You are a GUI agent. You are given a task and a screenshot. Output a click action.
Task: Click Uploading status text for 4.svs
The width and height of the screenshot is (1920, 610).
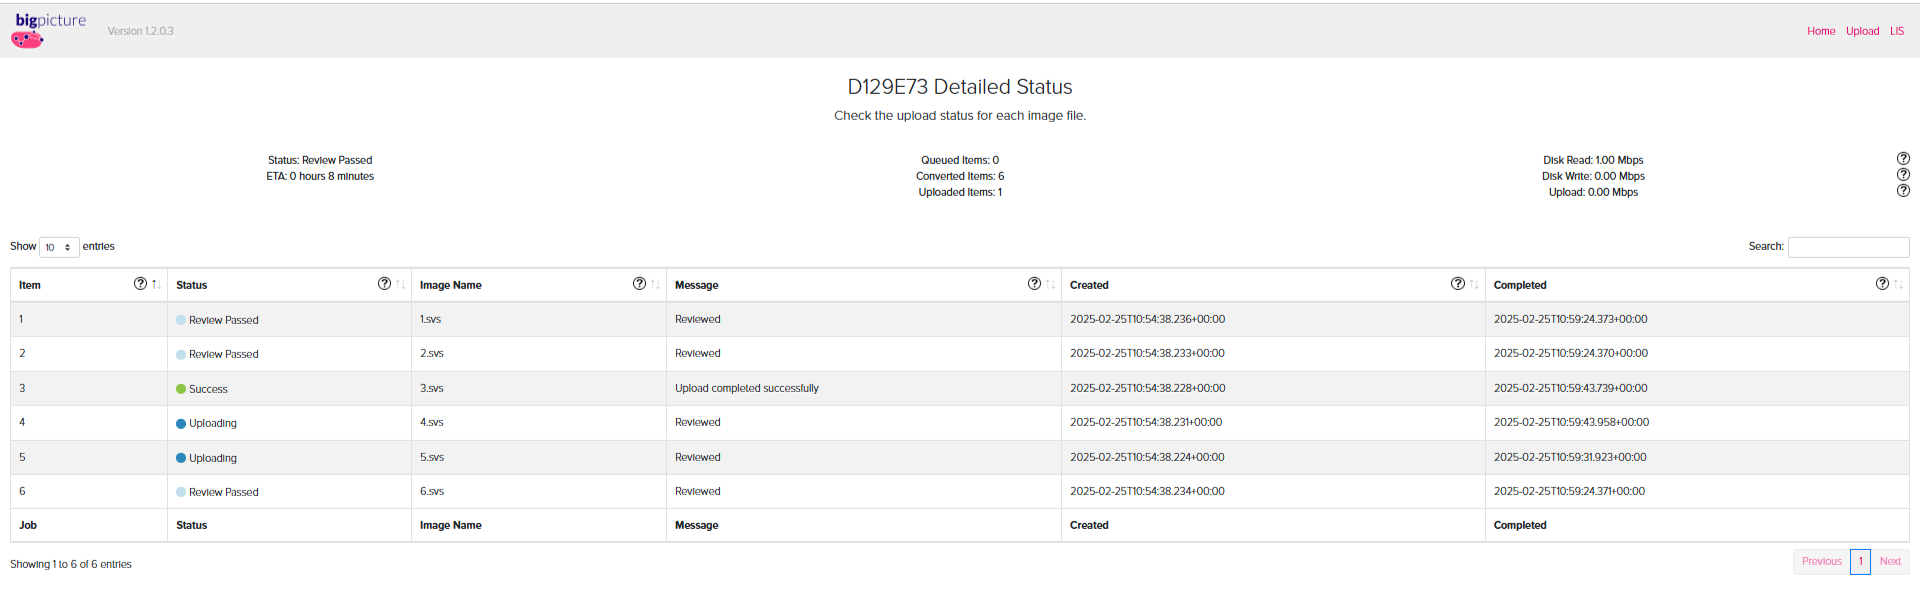(x=213, y=423)
